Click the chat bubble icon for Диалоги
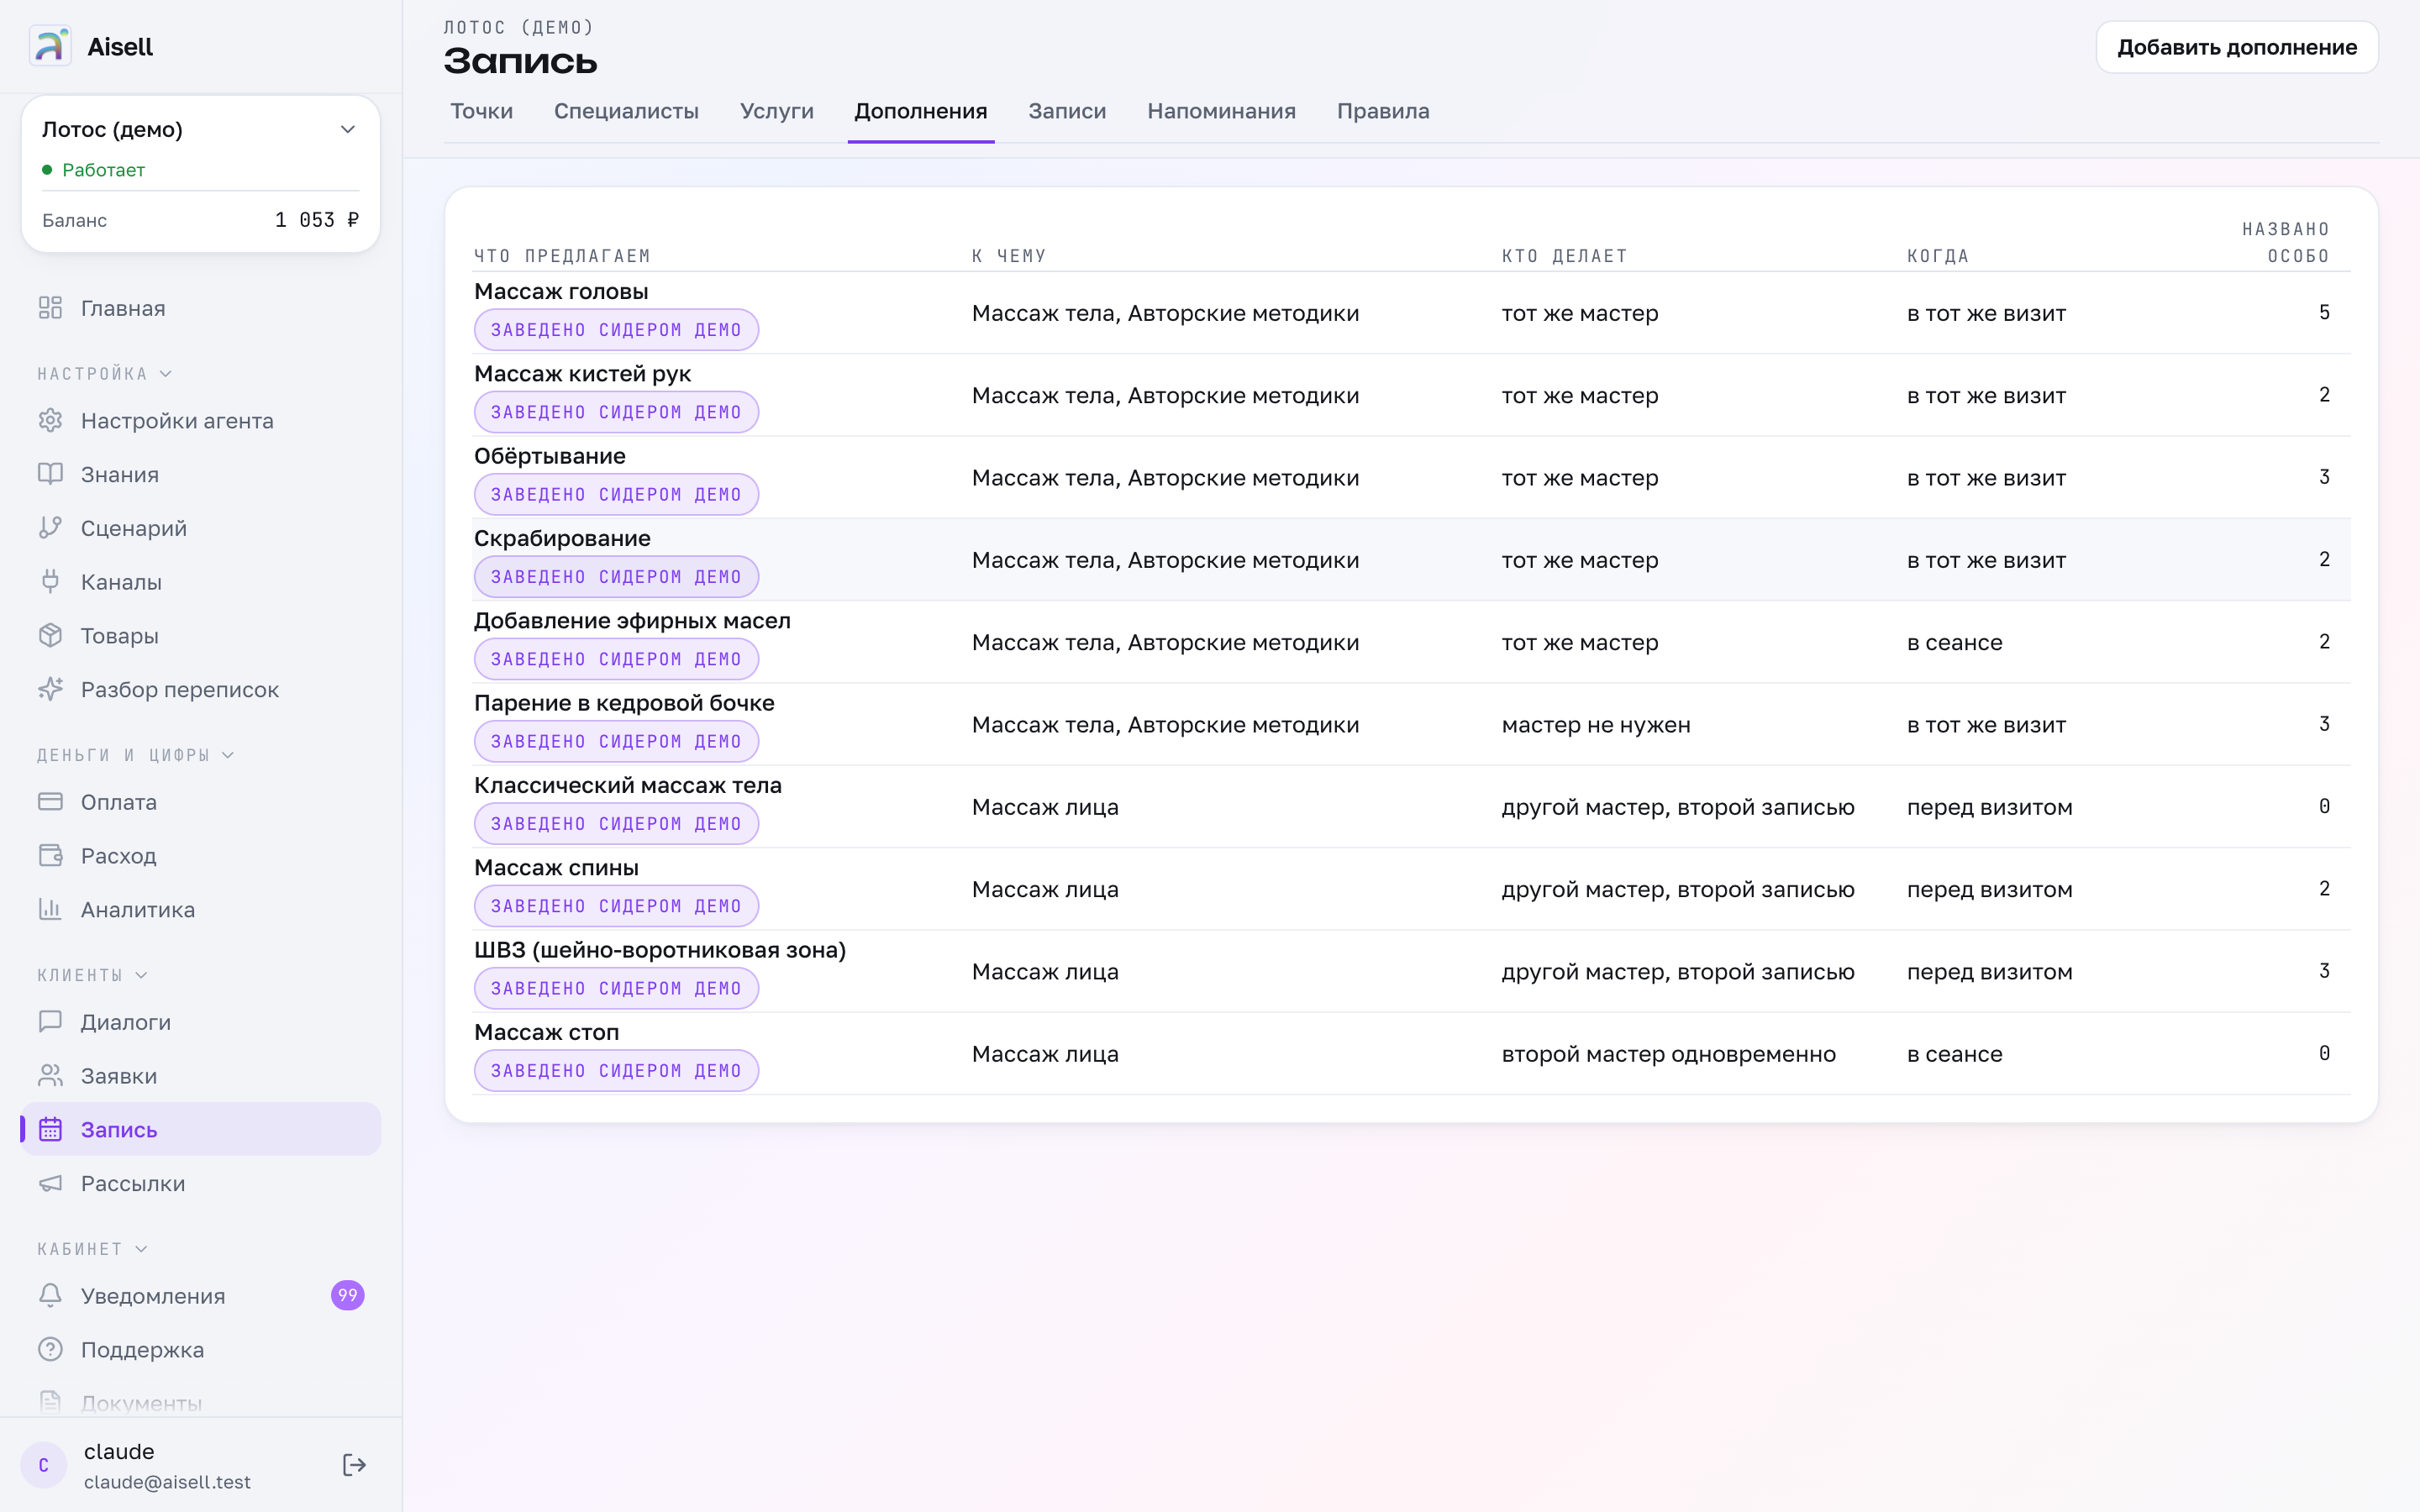The height and width of the screenshot is (1512, 2420). tap(50, 1022)
